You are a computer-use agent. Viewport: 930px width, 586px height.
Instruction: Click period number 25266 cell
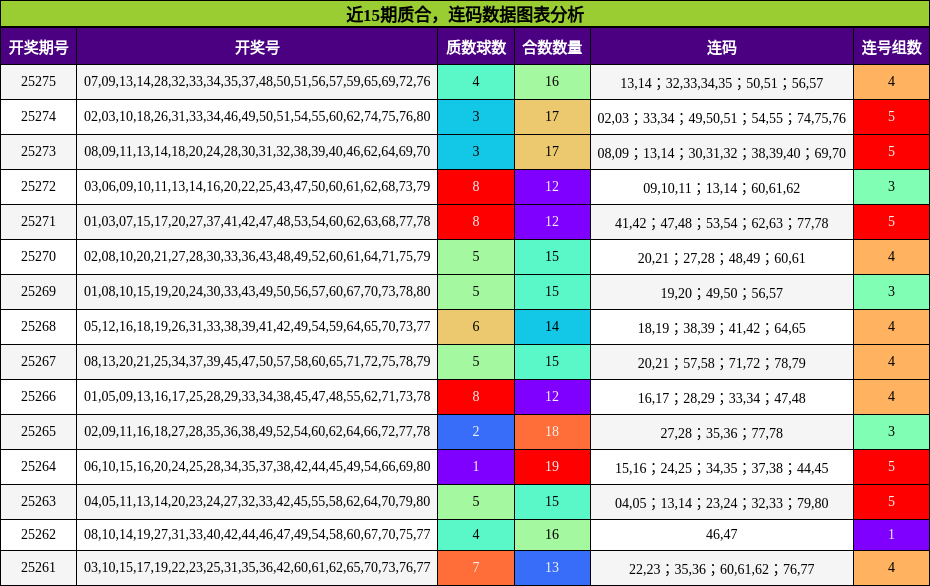tap(38, 396)
